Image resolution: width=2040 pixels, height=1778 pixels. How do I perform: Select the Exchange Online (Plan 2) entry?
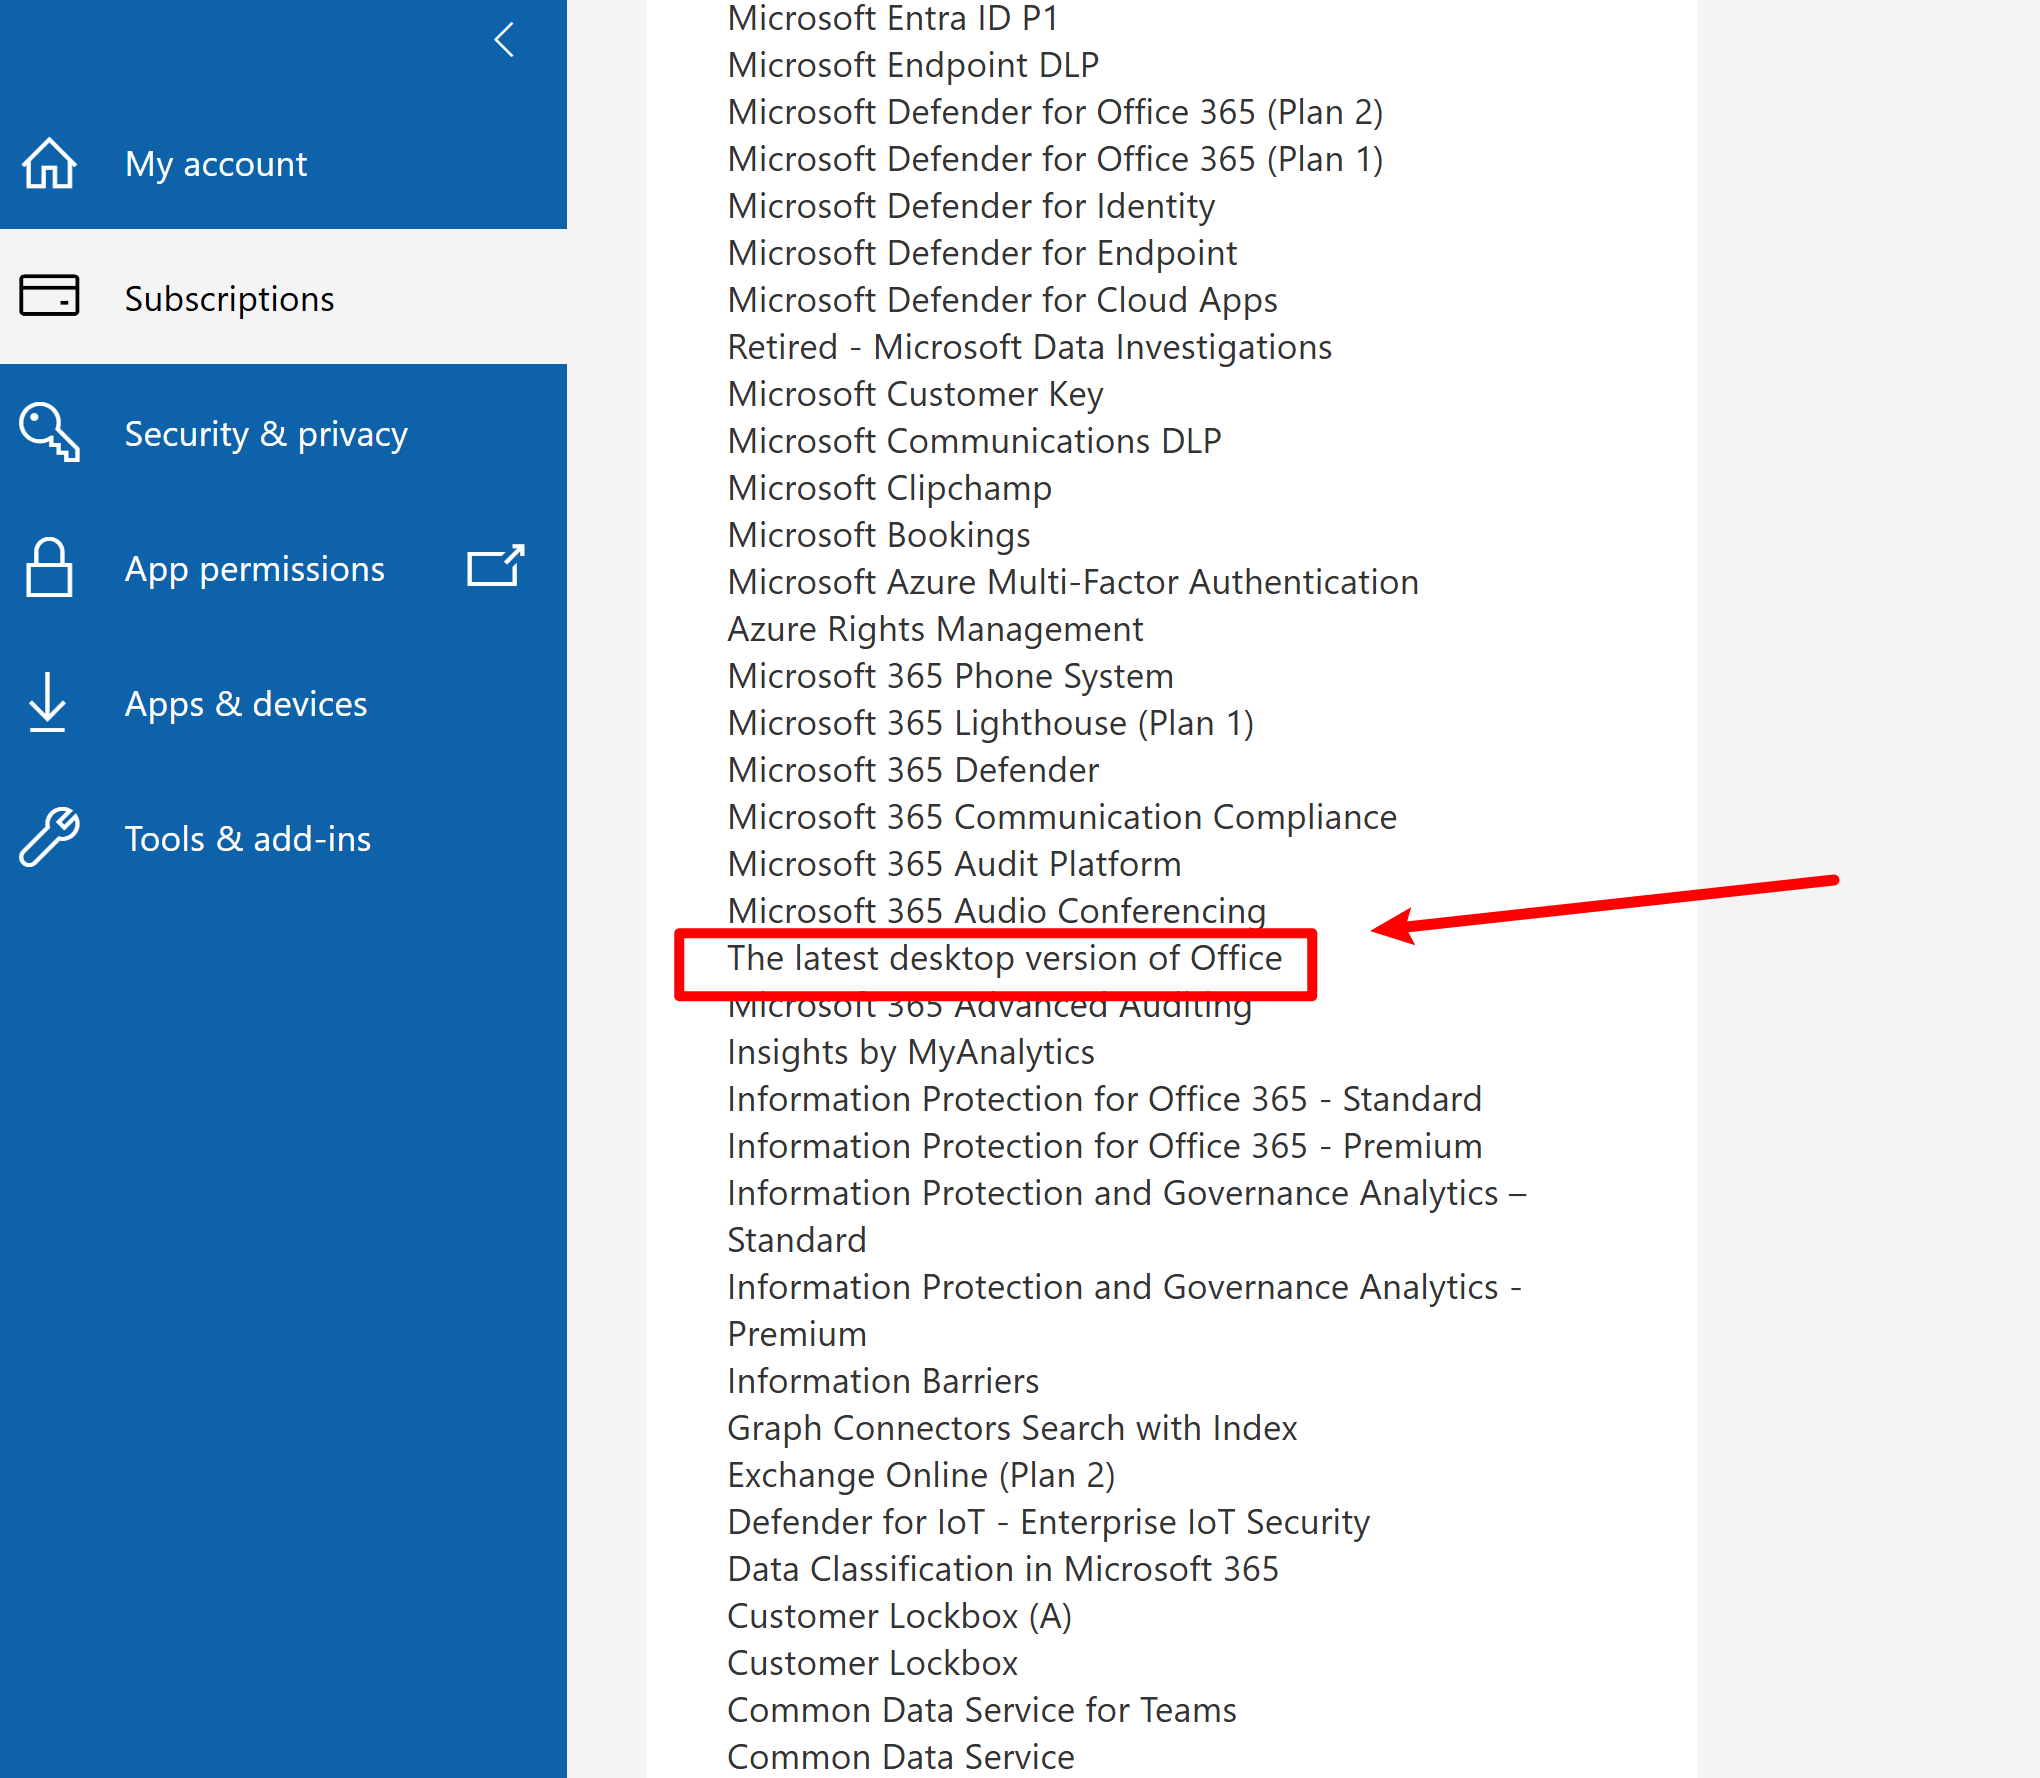[x=921, y=1475]
